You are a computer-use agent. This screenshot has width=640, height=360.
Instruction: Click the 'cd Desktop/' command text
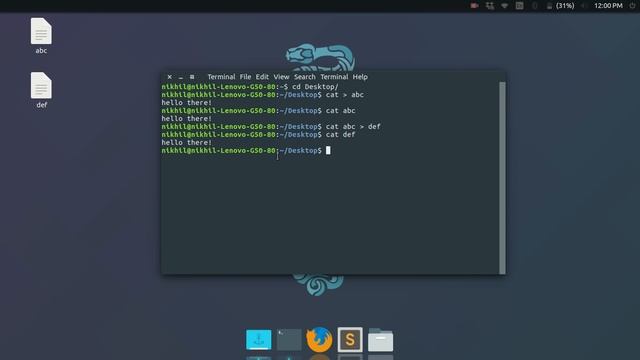tap(315, 87)
